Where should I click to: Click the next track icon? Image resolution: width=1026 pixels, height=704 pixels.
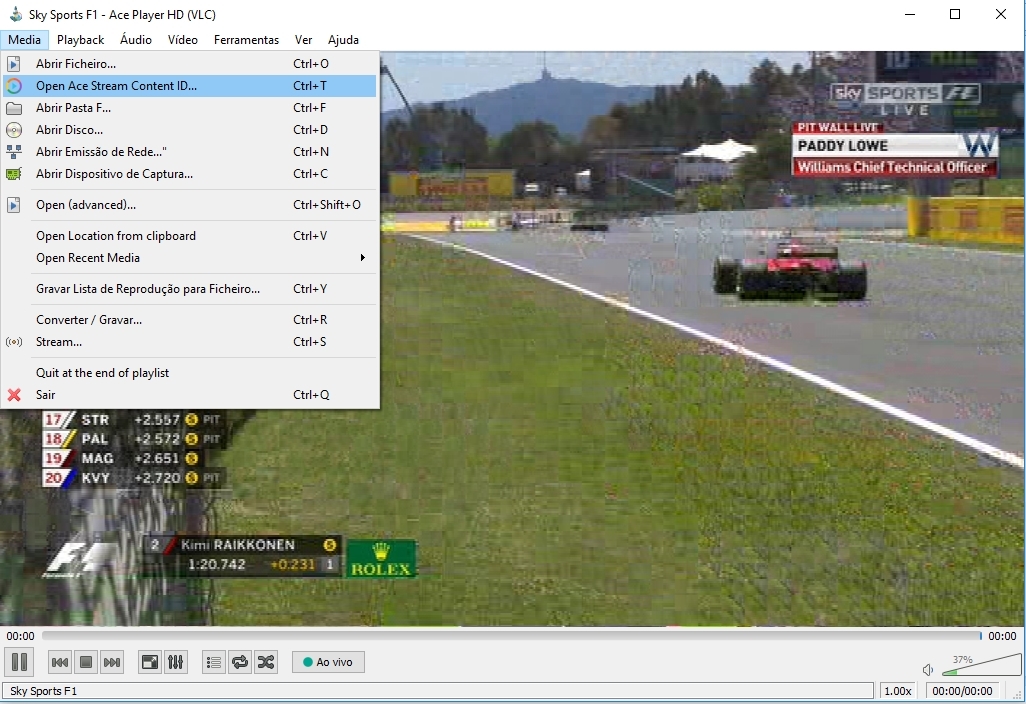pyautogui.click(x=112, y=661)
